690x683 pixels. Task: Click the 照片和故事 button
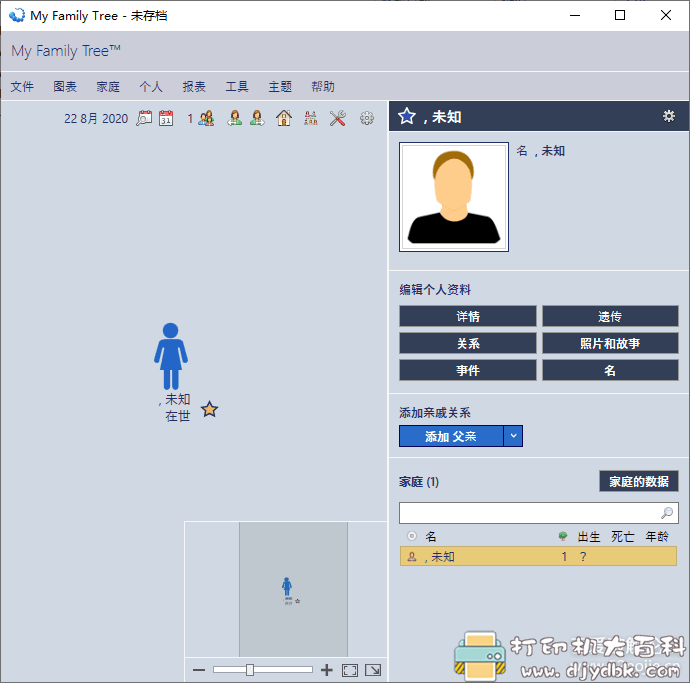coord(610,343)
